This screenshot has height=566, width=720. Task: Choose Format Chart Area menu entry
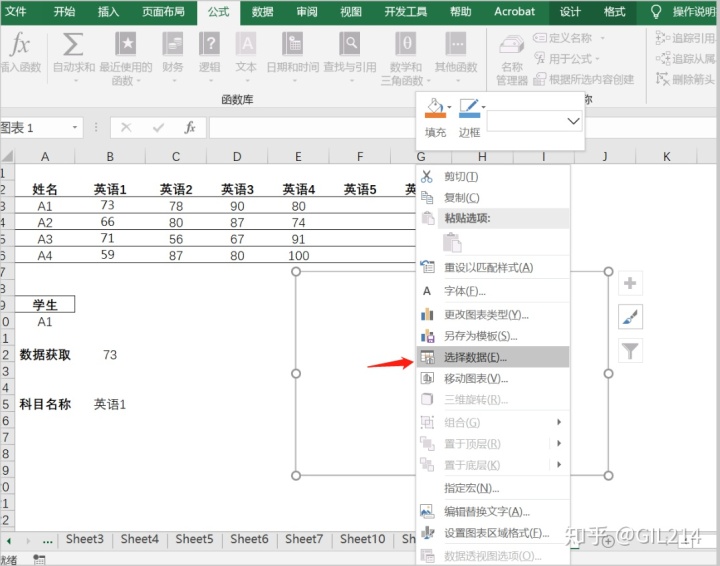point(493,533)
